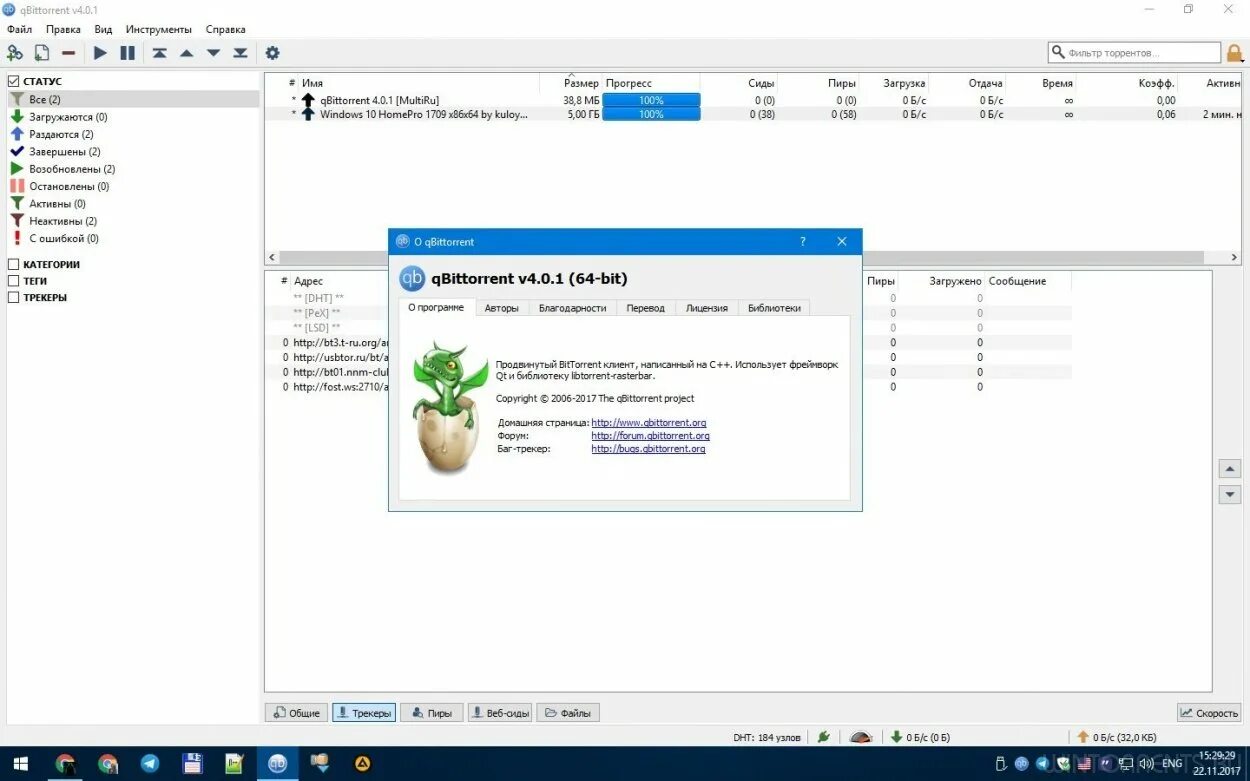Select the Неактивны (2) filter
Screen dimensions: 1250x781
pyautogui.click(x=63, y=221)
